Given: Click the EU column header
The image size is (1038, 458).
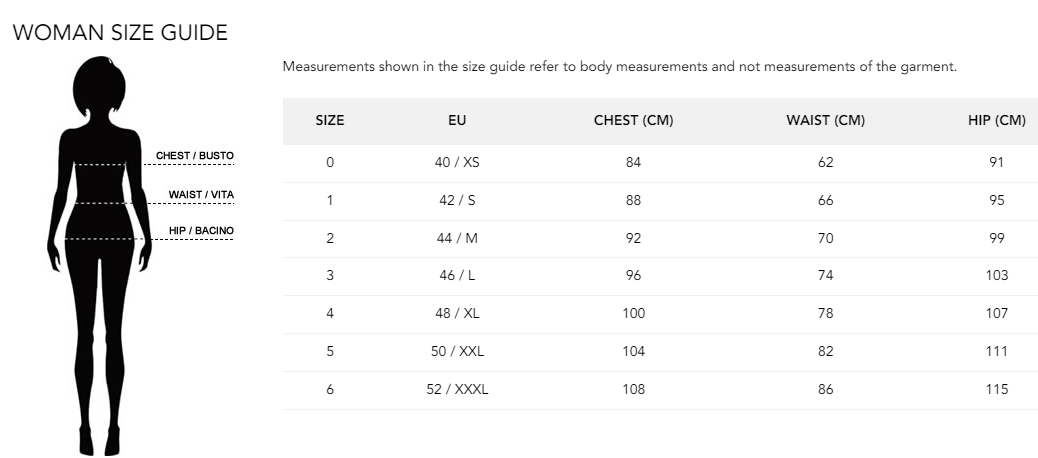Looking at the screenshot, I should point(457,121).
